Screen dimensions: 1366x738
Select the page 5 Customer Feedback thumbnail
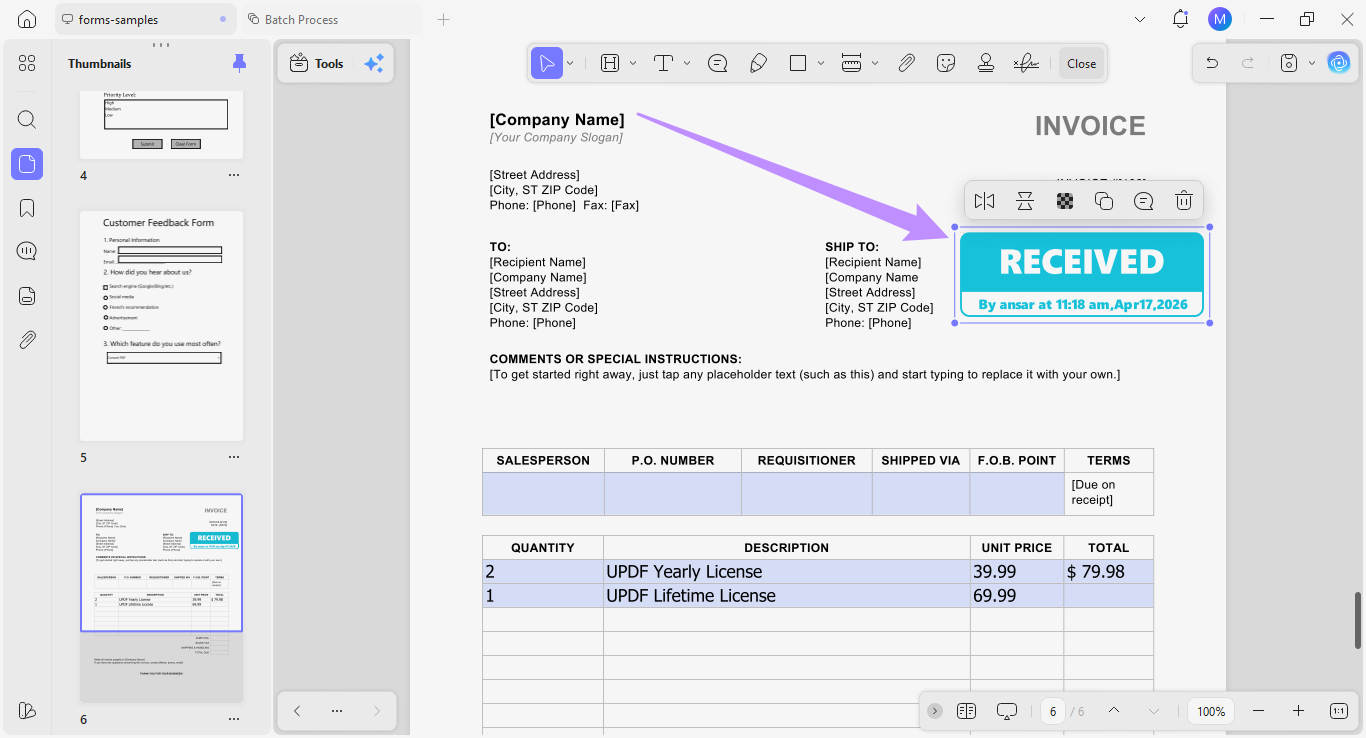coord(161,326)
